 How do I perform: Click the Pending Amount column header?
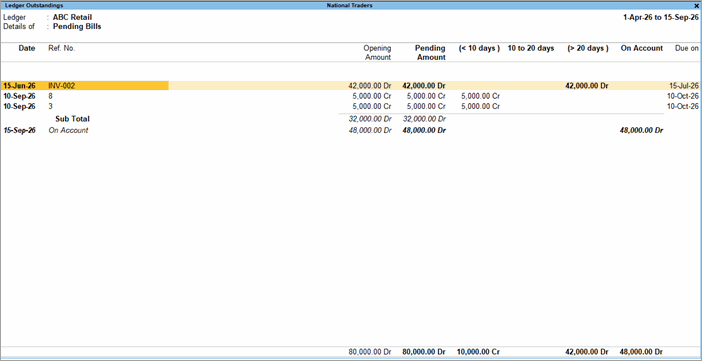430,52
